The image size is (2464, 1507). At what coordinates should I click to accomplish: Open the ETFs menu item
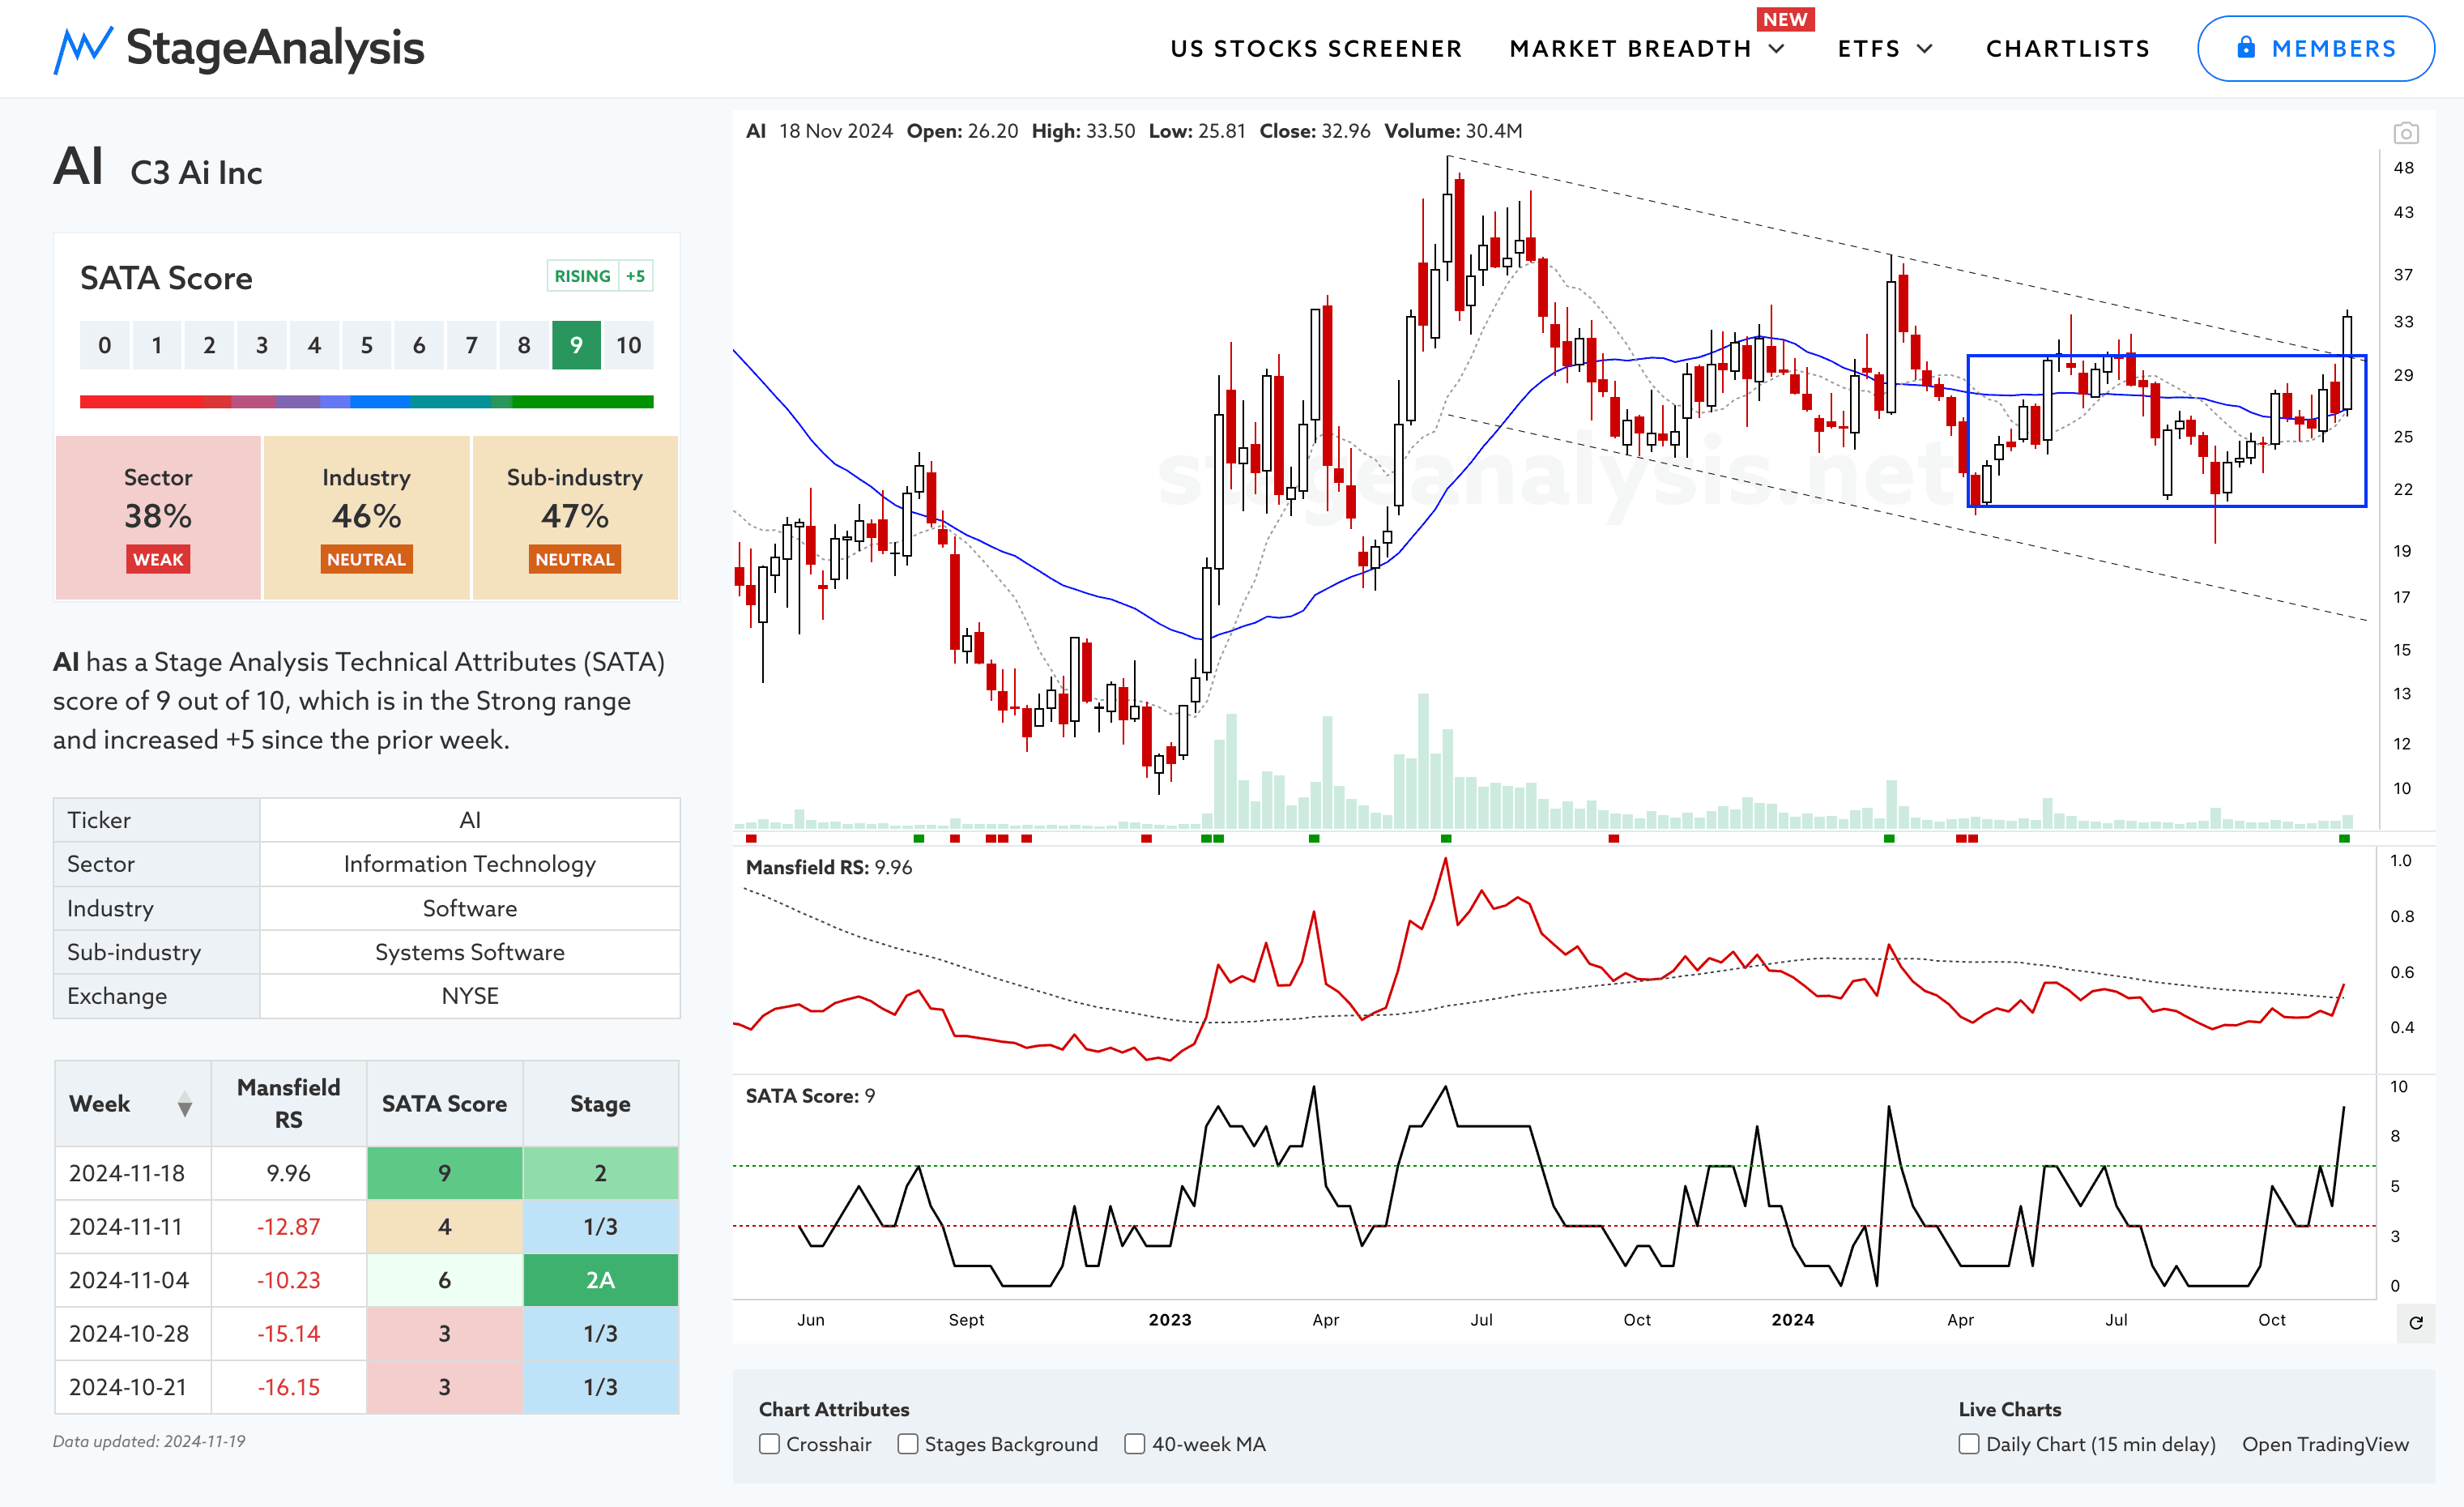point(1868,49)
